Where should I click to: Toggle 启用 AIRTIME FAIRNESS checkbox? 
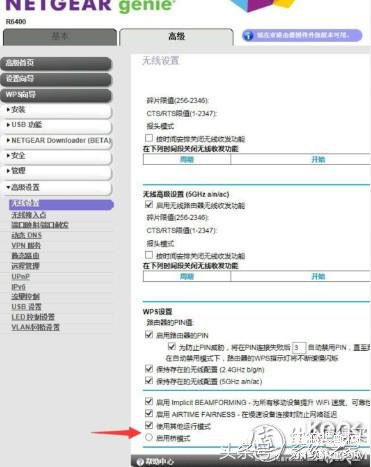click(x=149, y=414)
